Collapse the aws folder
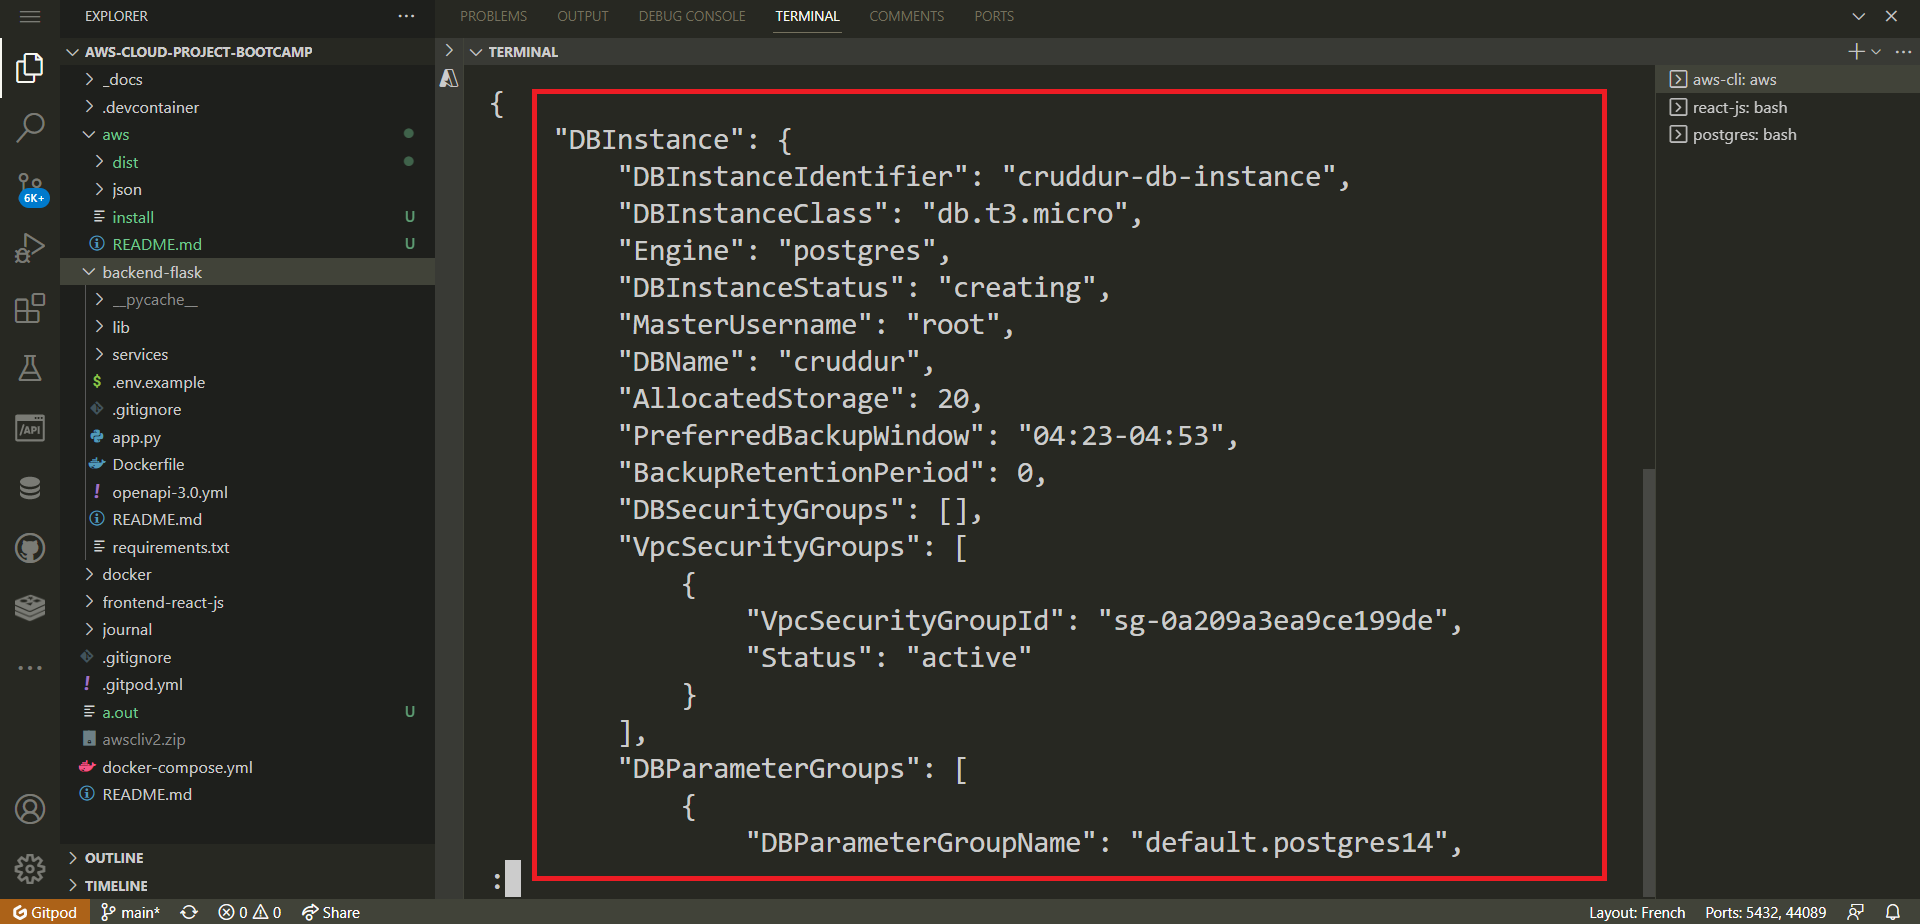 pyautogui.click(x=248, y=134)
